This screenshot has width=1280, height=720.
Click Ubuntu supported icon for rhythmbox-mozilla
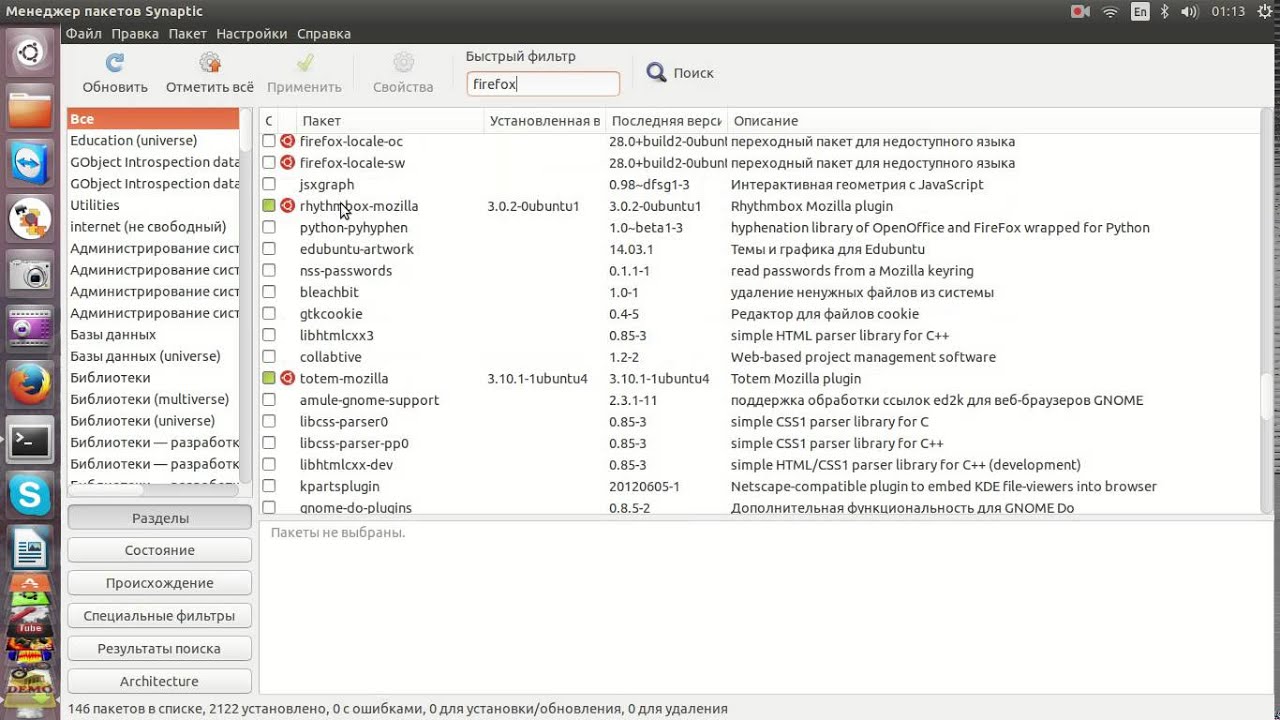click(x=287, y=206)
